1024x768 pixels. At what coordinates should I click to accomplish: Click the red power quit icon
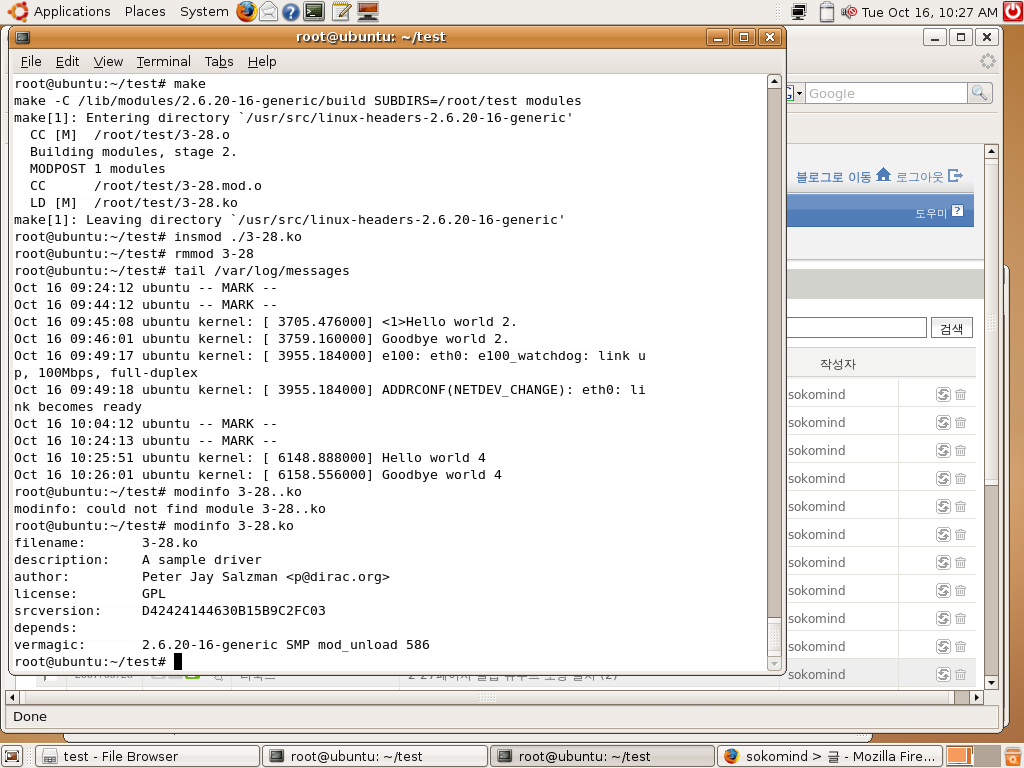tap(1013, 11)
